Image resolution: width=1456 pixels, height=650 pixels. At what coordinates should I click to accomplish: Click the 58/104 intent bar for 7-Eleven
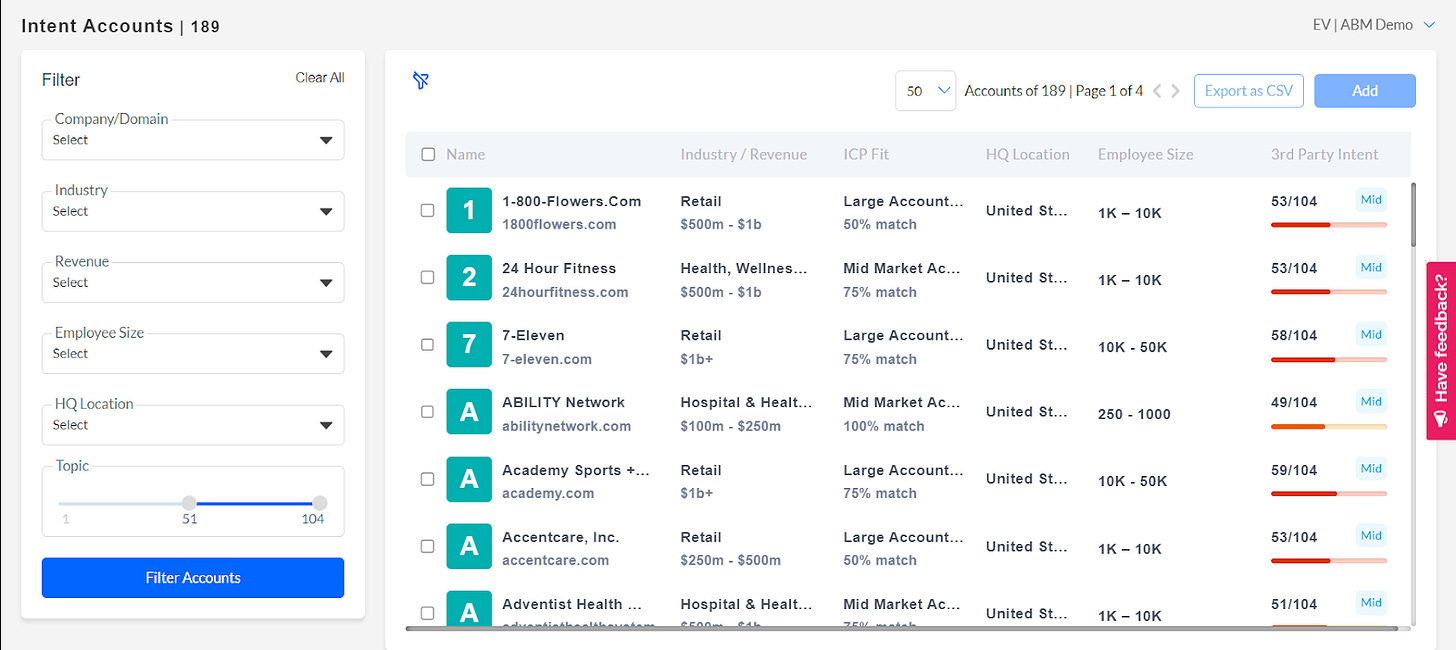coord(1329,359)
